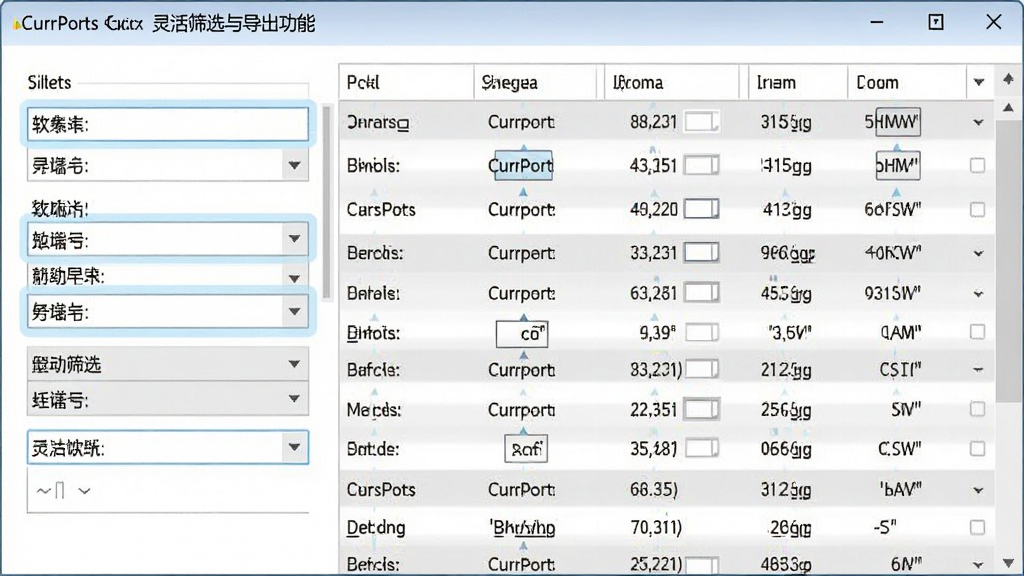Image resolution: width=1024 pixels, height=576 pixels.
Task: Select the 966gg value in Bercds row
Action: [x=787, y=253]
